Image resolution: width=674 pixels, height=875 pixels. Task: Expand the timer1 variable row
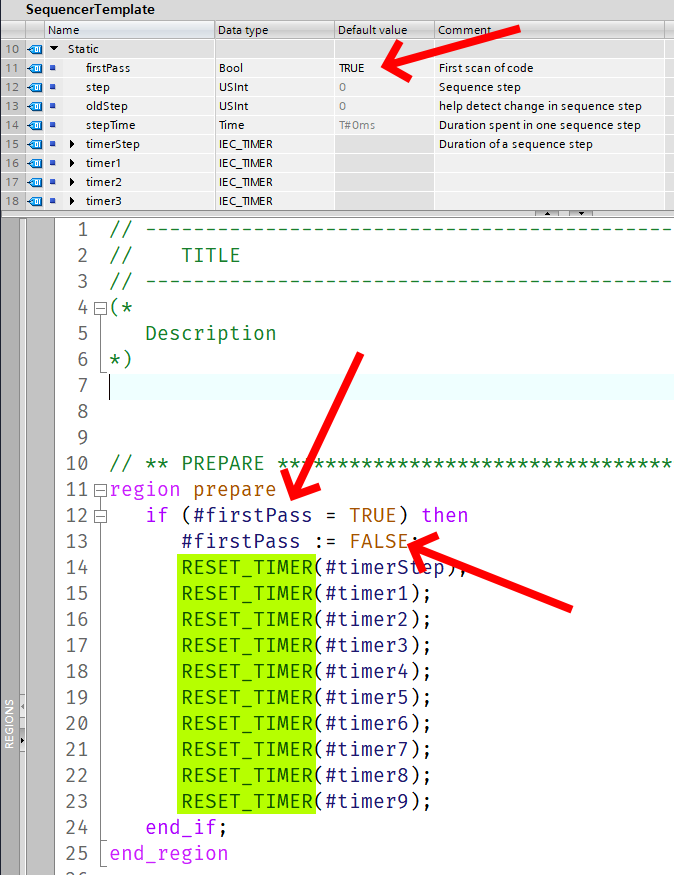[x=72, y=163]
